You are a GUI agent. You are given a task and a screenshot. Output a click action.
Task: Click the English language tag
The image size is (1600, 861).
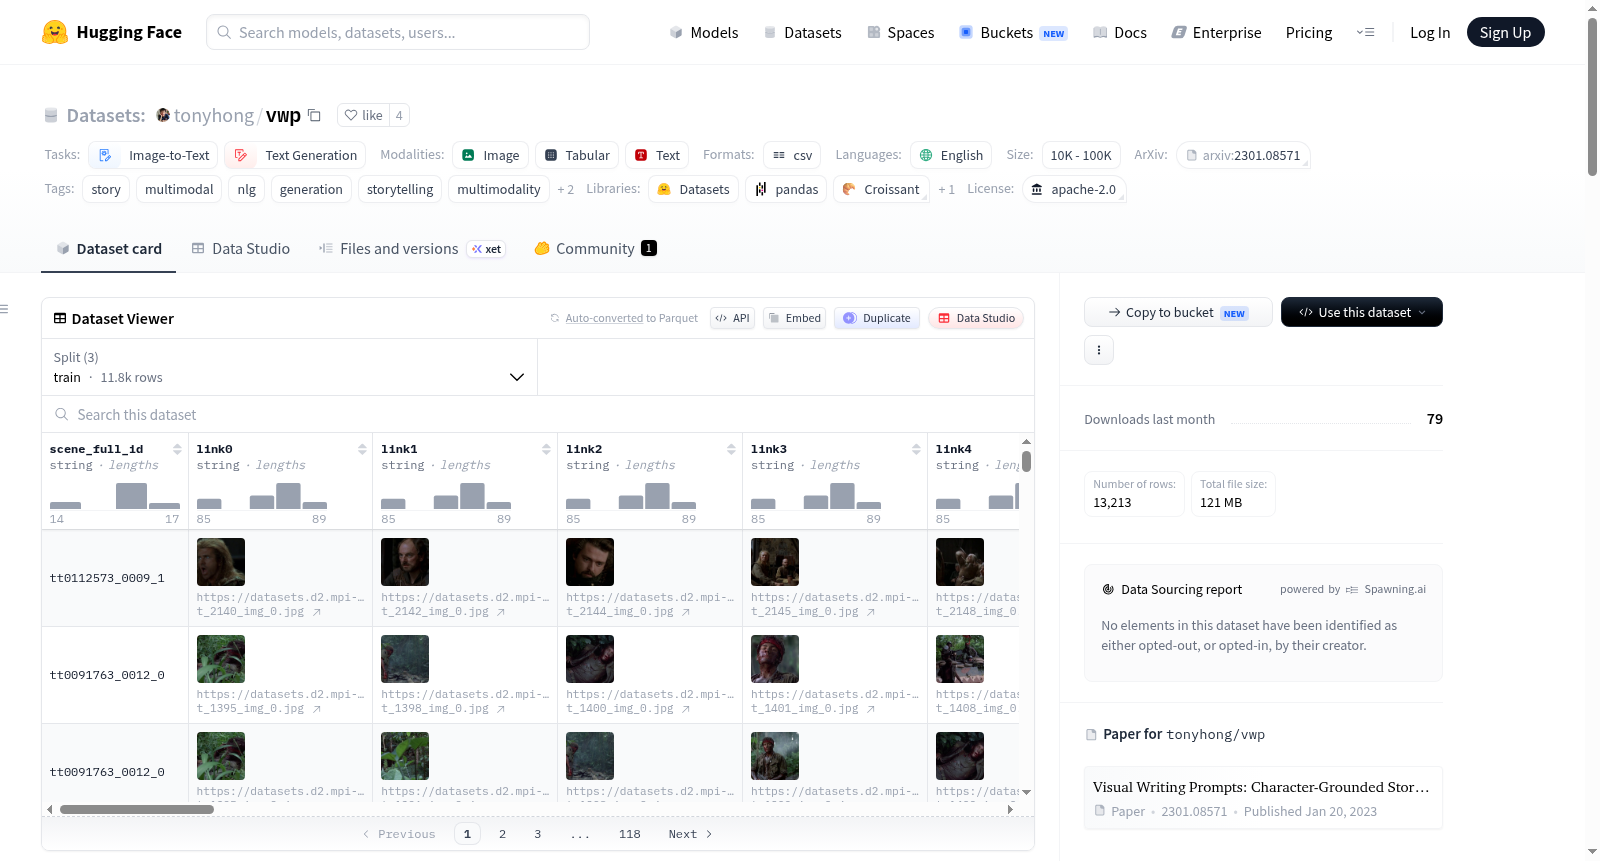pyautogui.click(x=951, y=155)
